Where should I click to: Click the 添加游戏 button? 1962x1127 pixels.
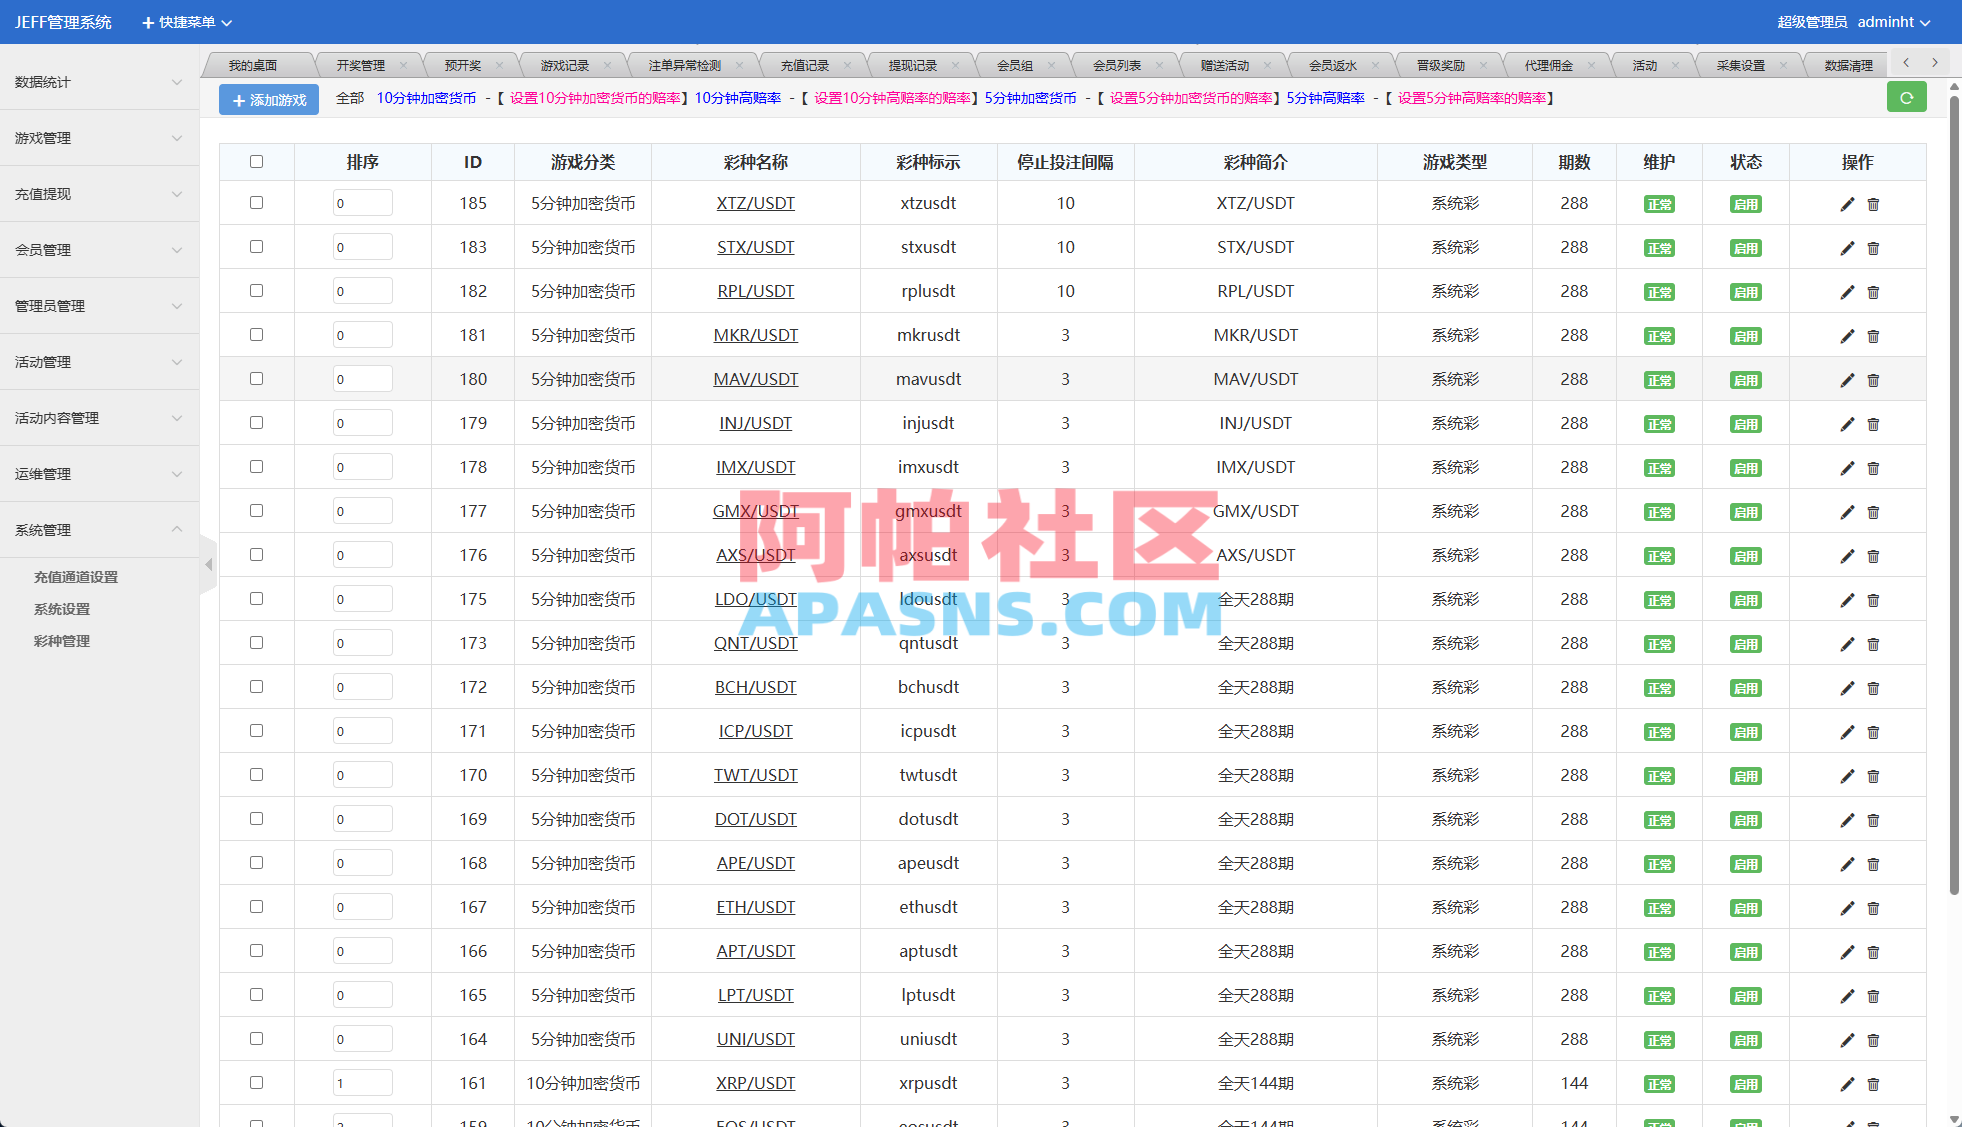(268, 99)
